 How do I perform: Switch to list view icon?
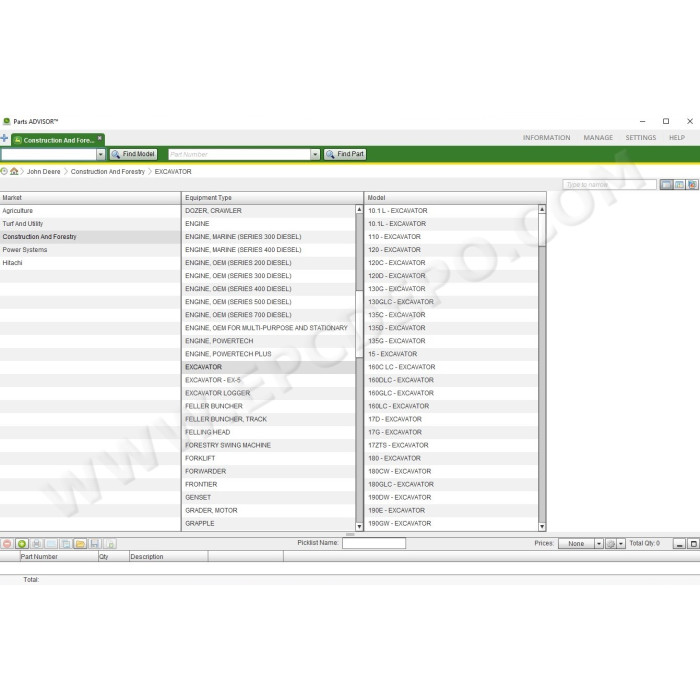[x=666, y=184]
